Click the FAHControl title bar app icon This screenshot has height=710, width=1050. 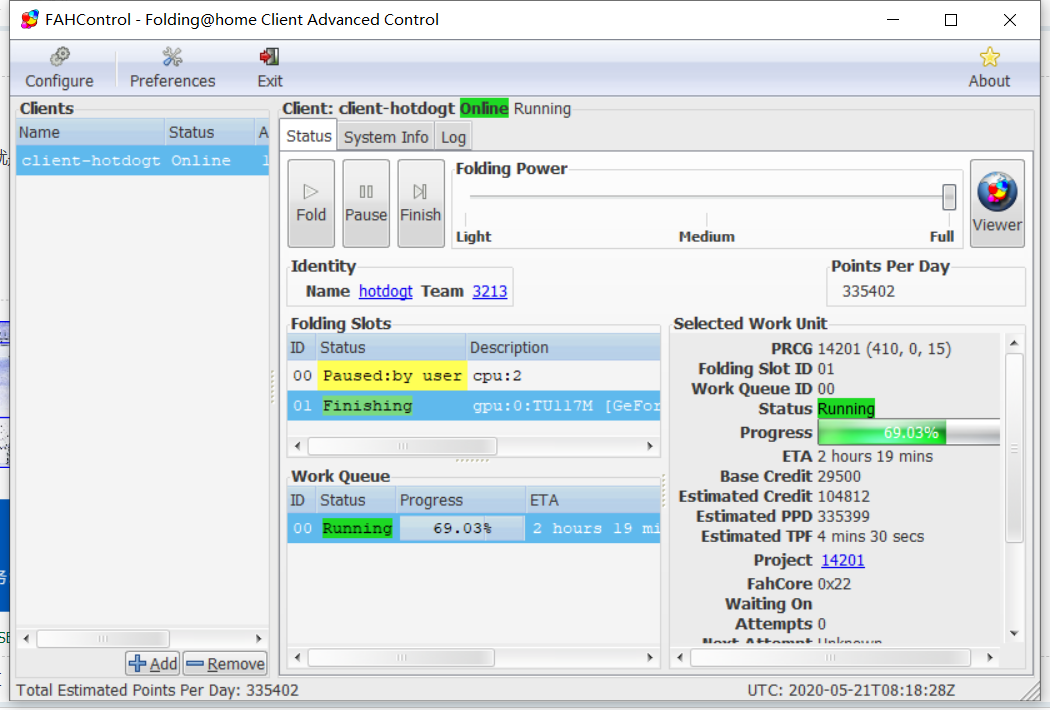[29, 19]
